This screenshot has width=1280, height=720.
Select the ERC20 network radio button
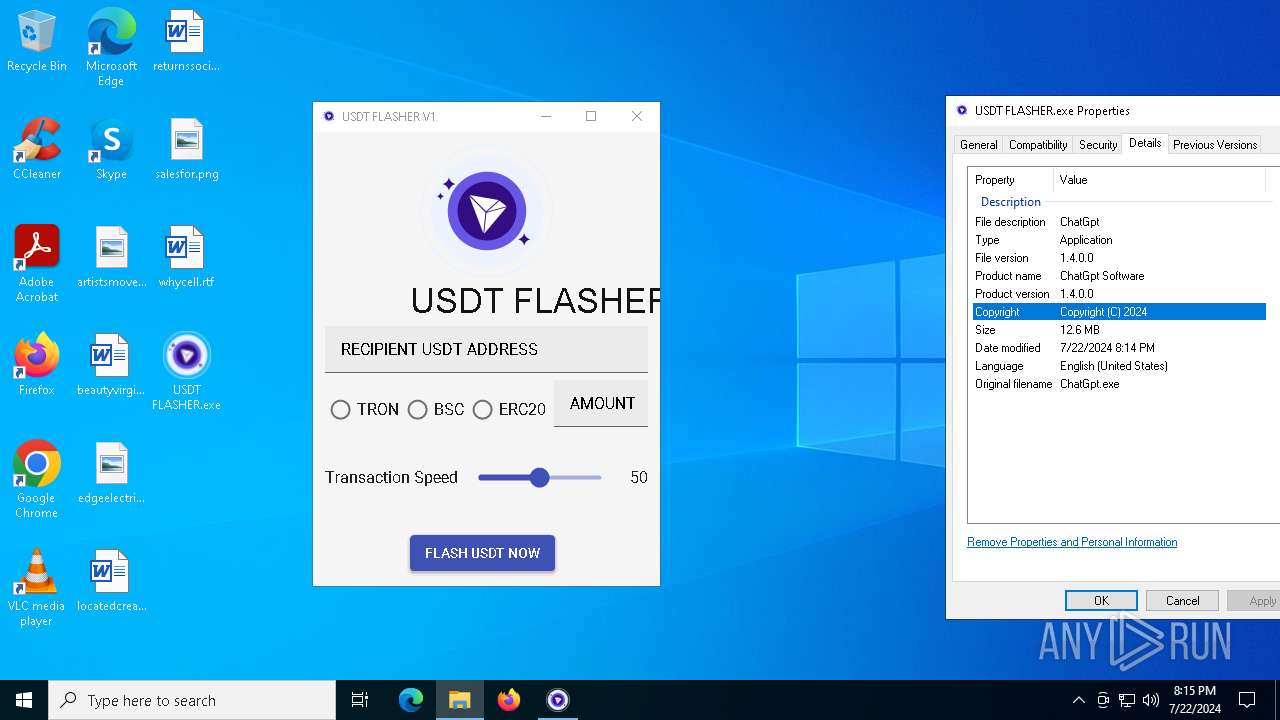483,410
